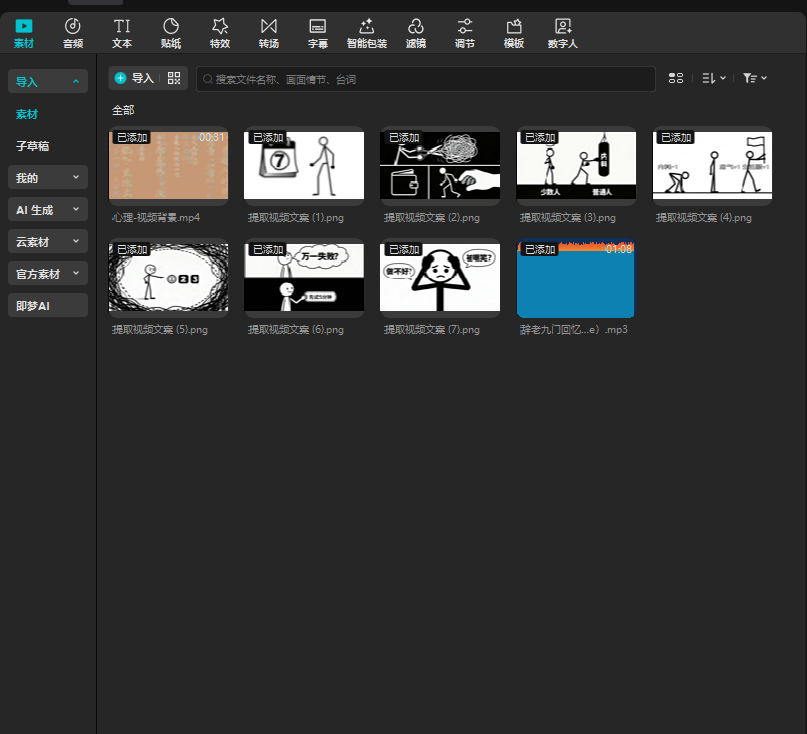Open the filter dropdown
Image resolution: width=807 pixels, height=734 pixels.
click(754, 78)
